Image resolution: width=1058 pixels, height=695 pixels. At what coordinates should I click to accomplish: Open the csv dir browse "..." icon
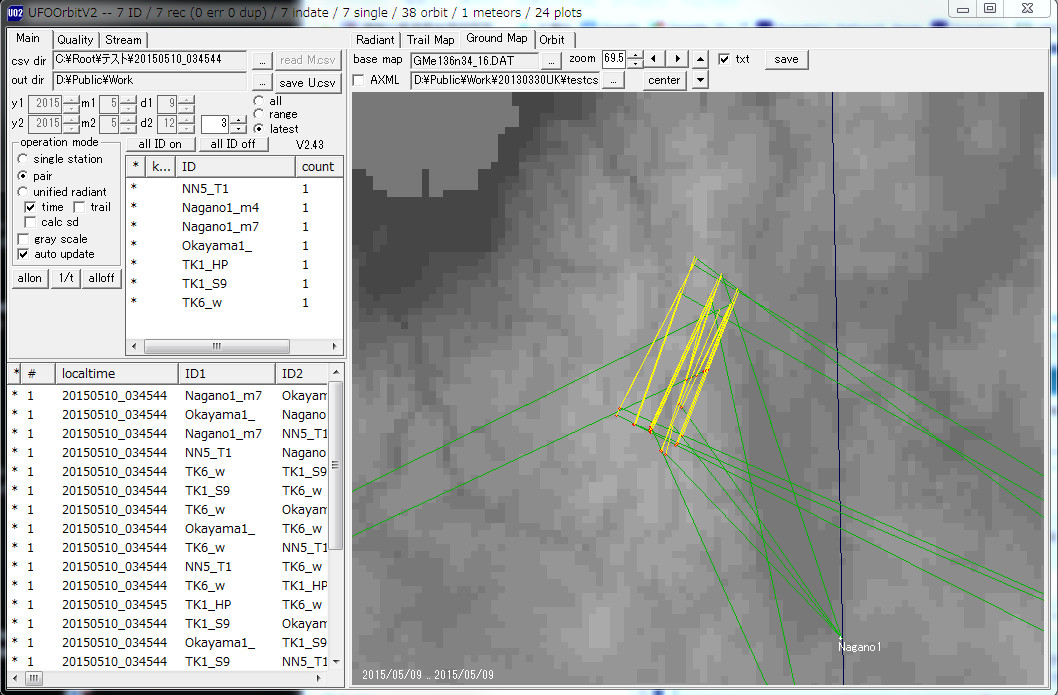click(262, 60)
